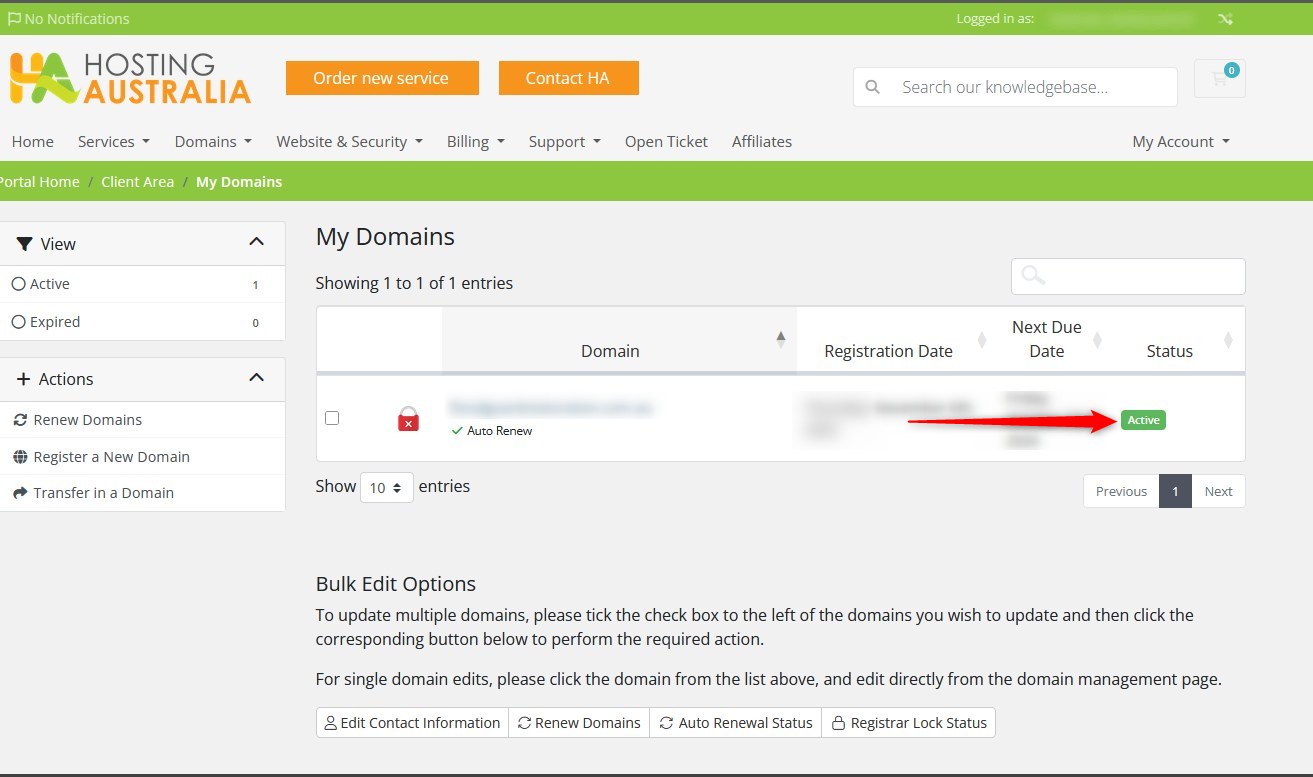Tick the domain row checkbox

coord(332,418)
